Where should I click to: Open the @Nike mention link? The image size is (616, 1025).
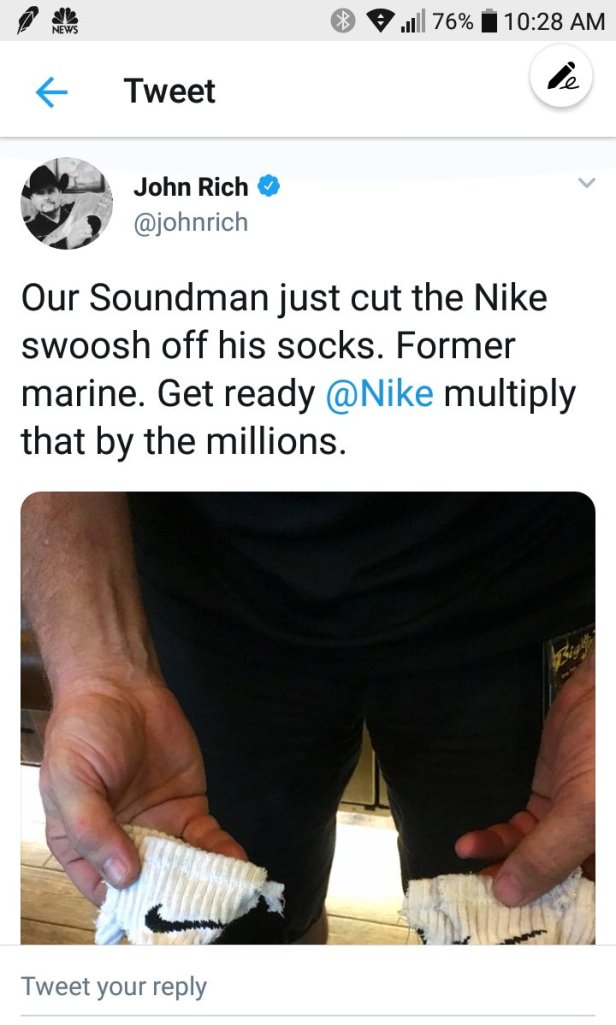379,393
